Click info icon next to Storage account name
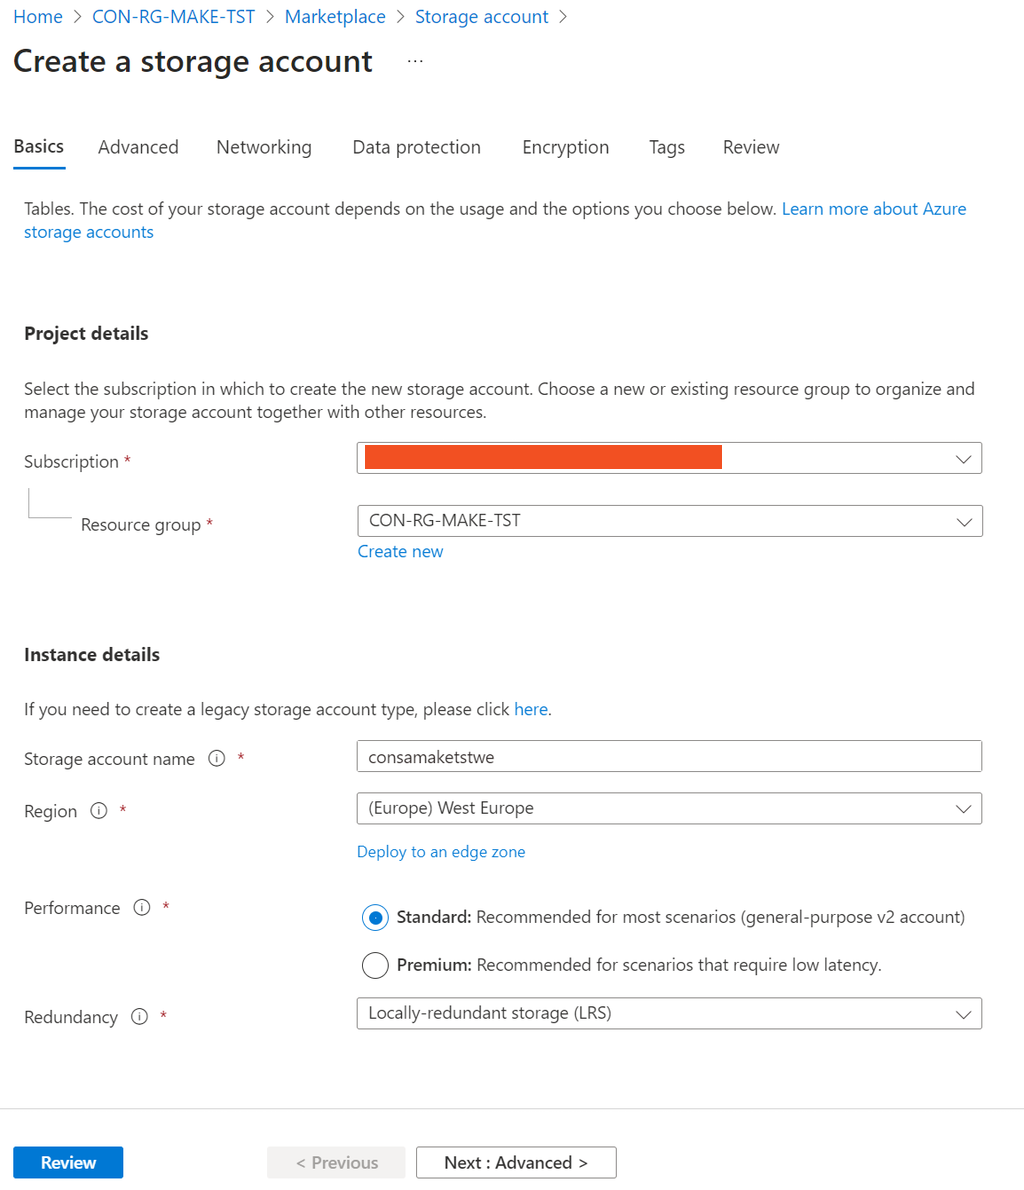 (x=216, y=759)
